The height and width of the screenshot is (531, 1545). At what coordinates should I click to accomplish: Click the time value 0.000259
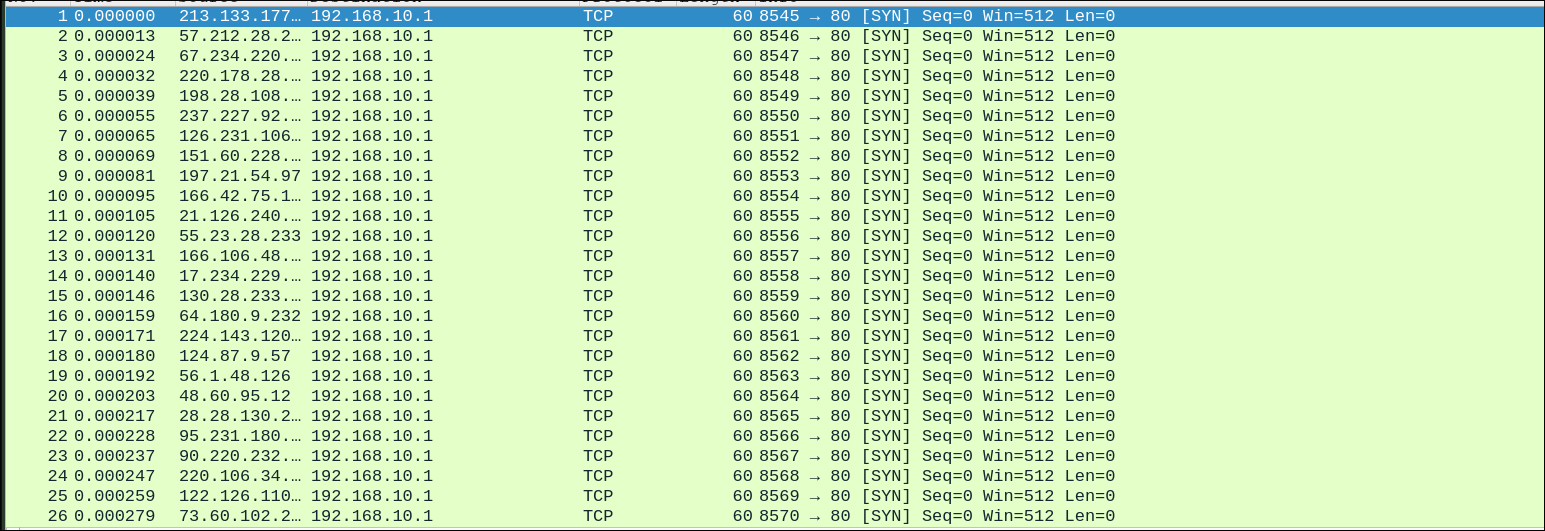point(114,496)
